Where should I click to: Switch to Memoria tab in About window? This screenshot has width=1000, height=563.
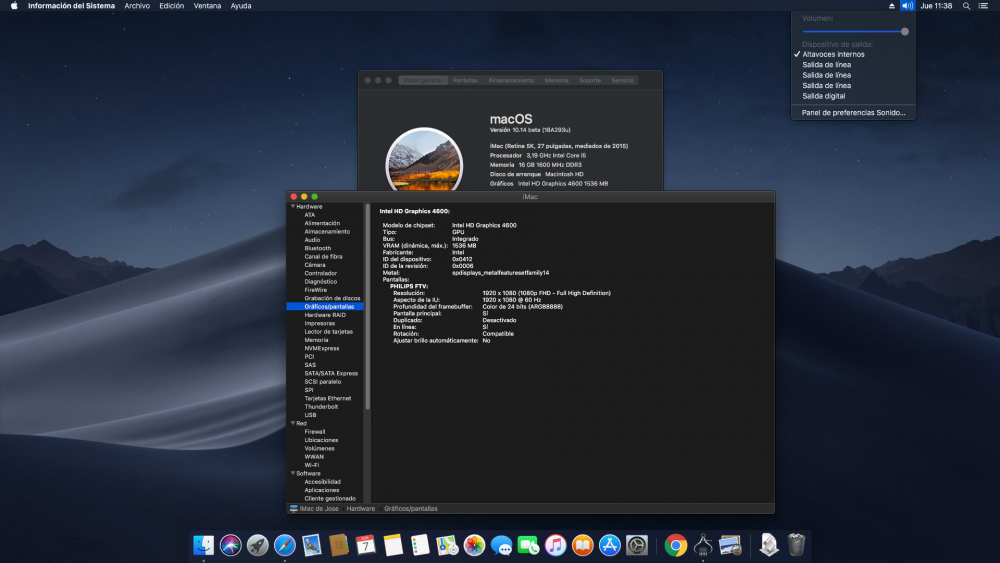556,80
